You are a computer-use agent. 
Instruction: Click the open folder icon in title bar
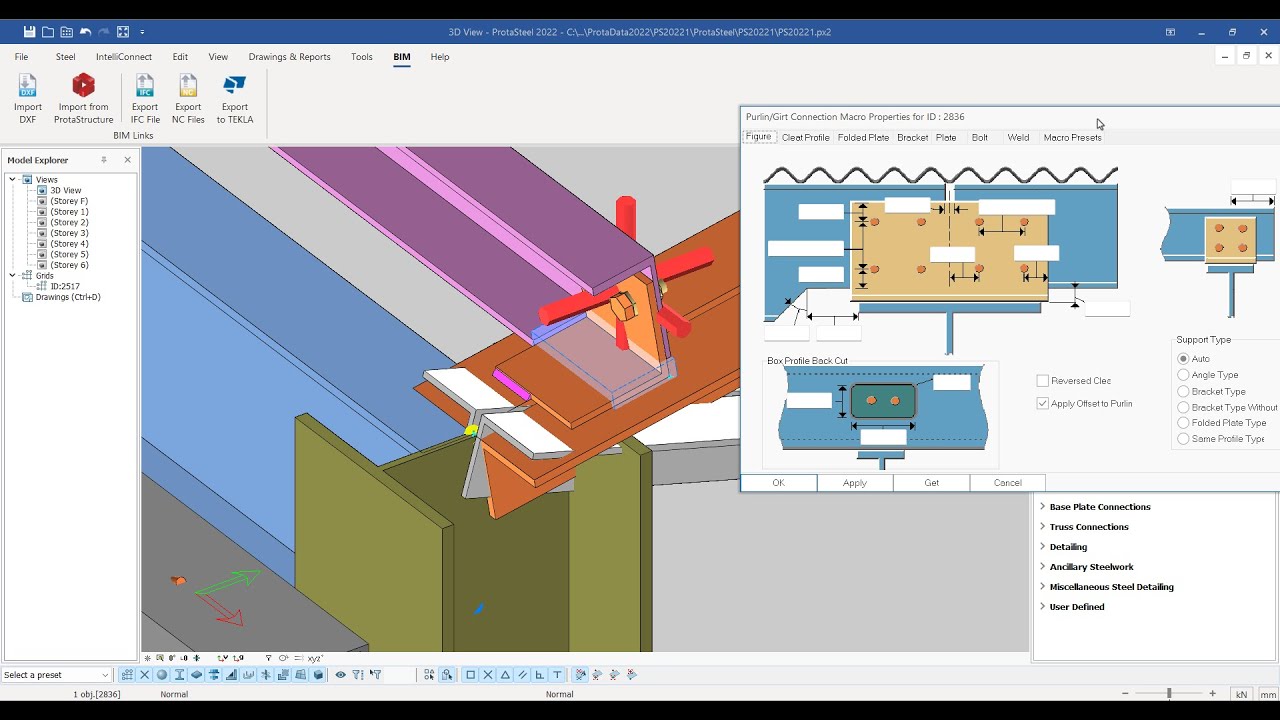pos(48,32)
